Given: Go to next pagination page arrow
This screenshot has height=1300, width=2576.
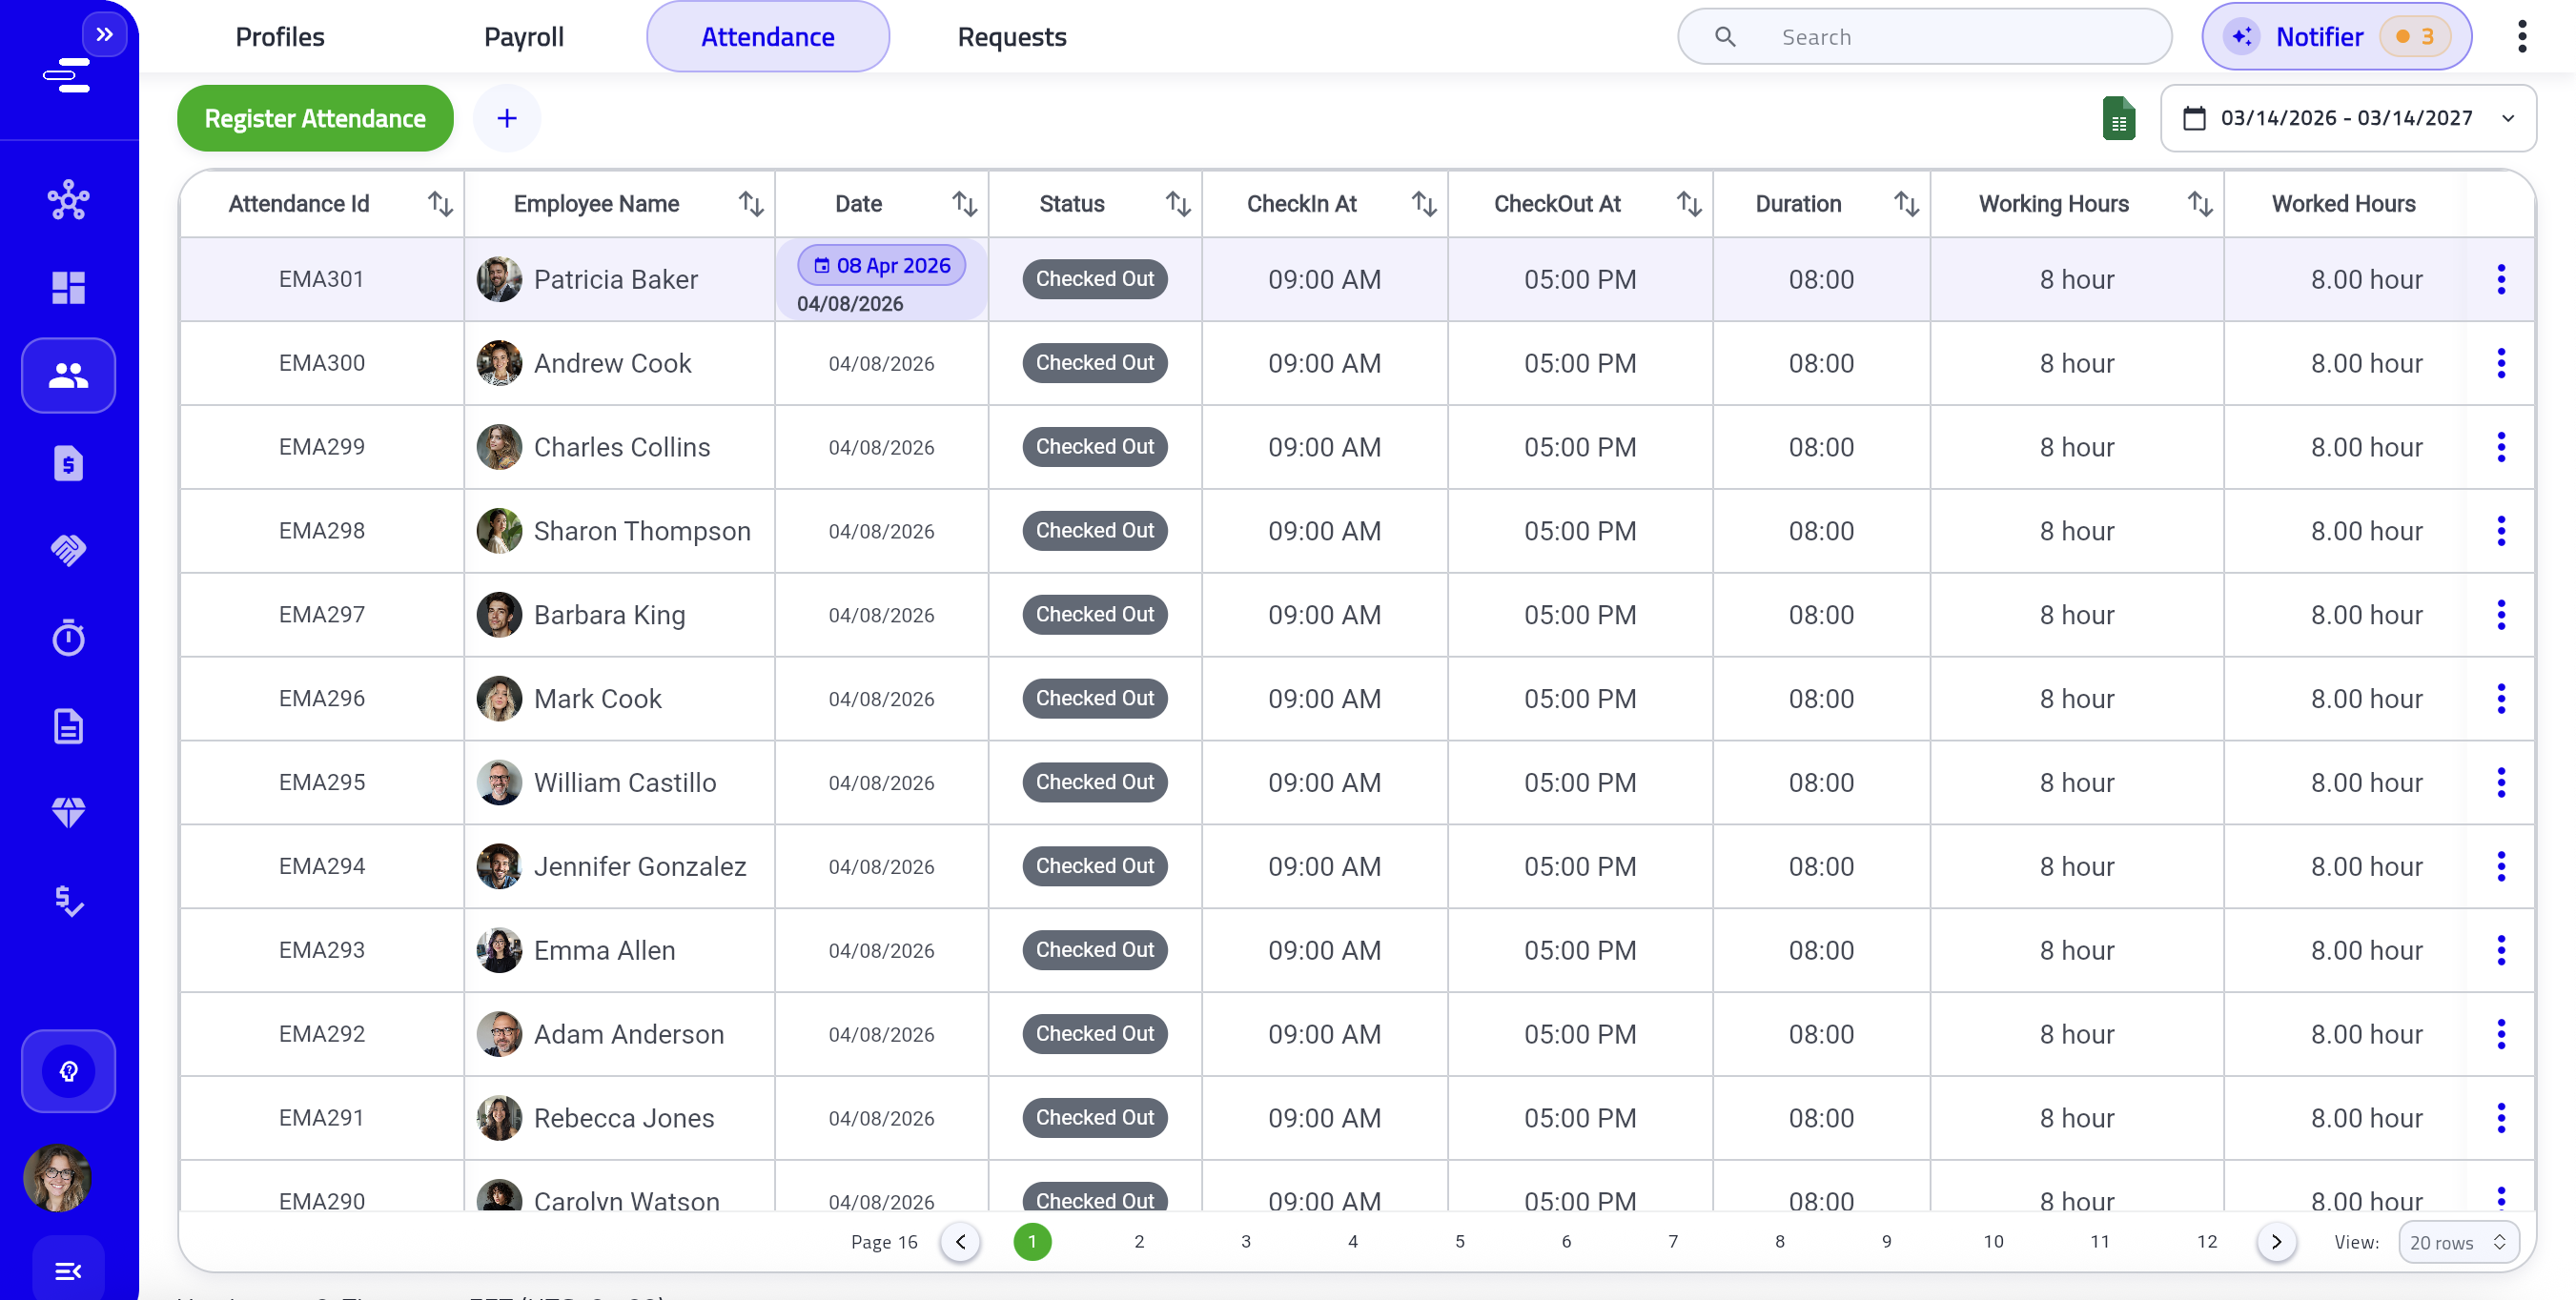Looking at the screenshot, I should tap(2276, 1242).
